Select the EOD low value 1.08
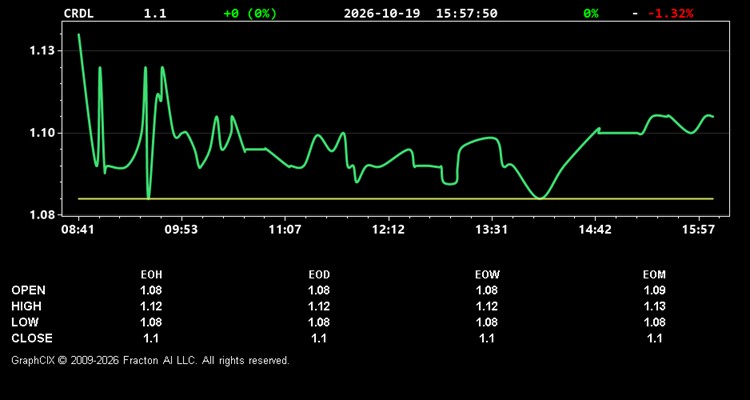 (319, 322)
